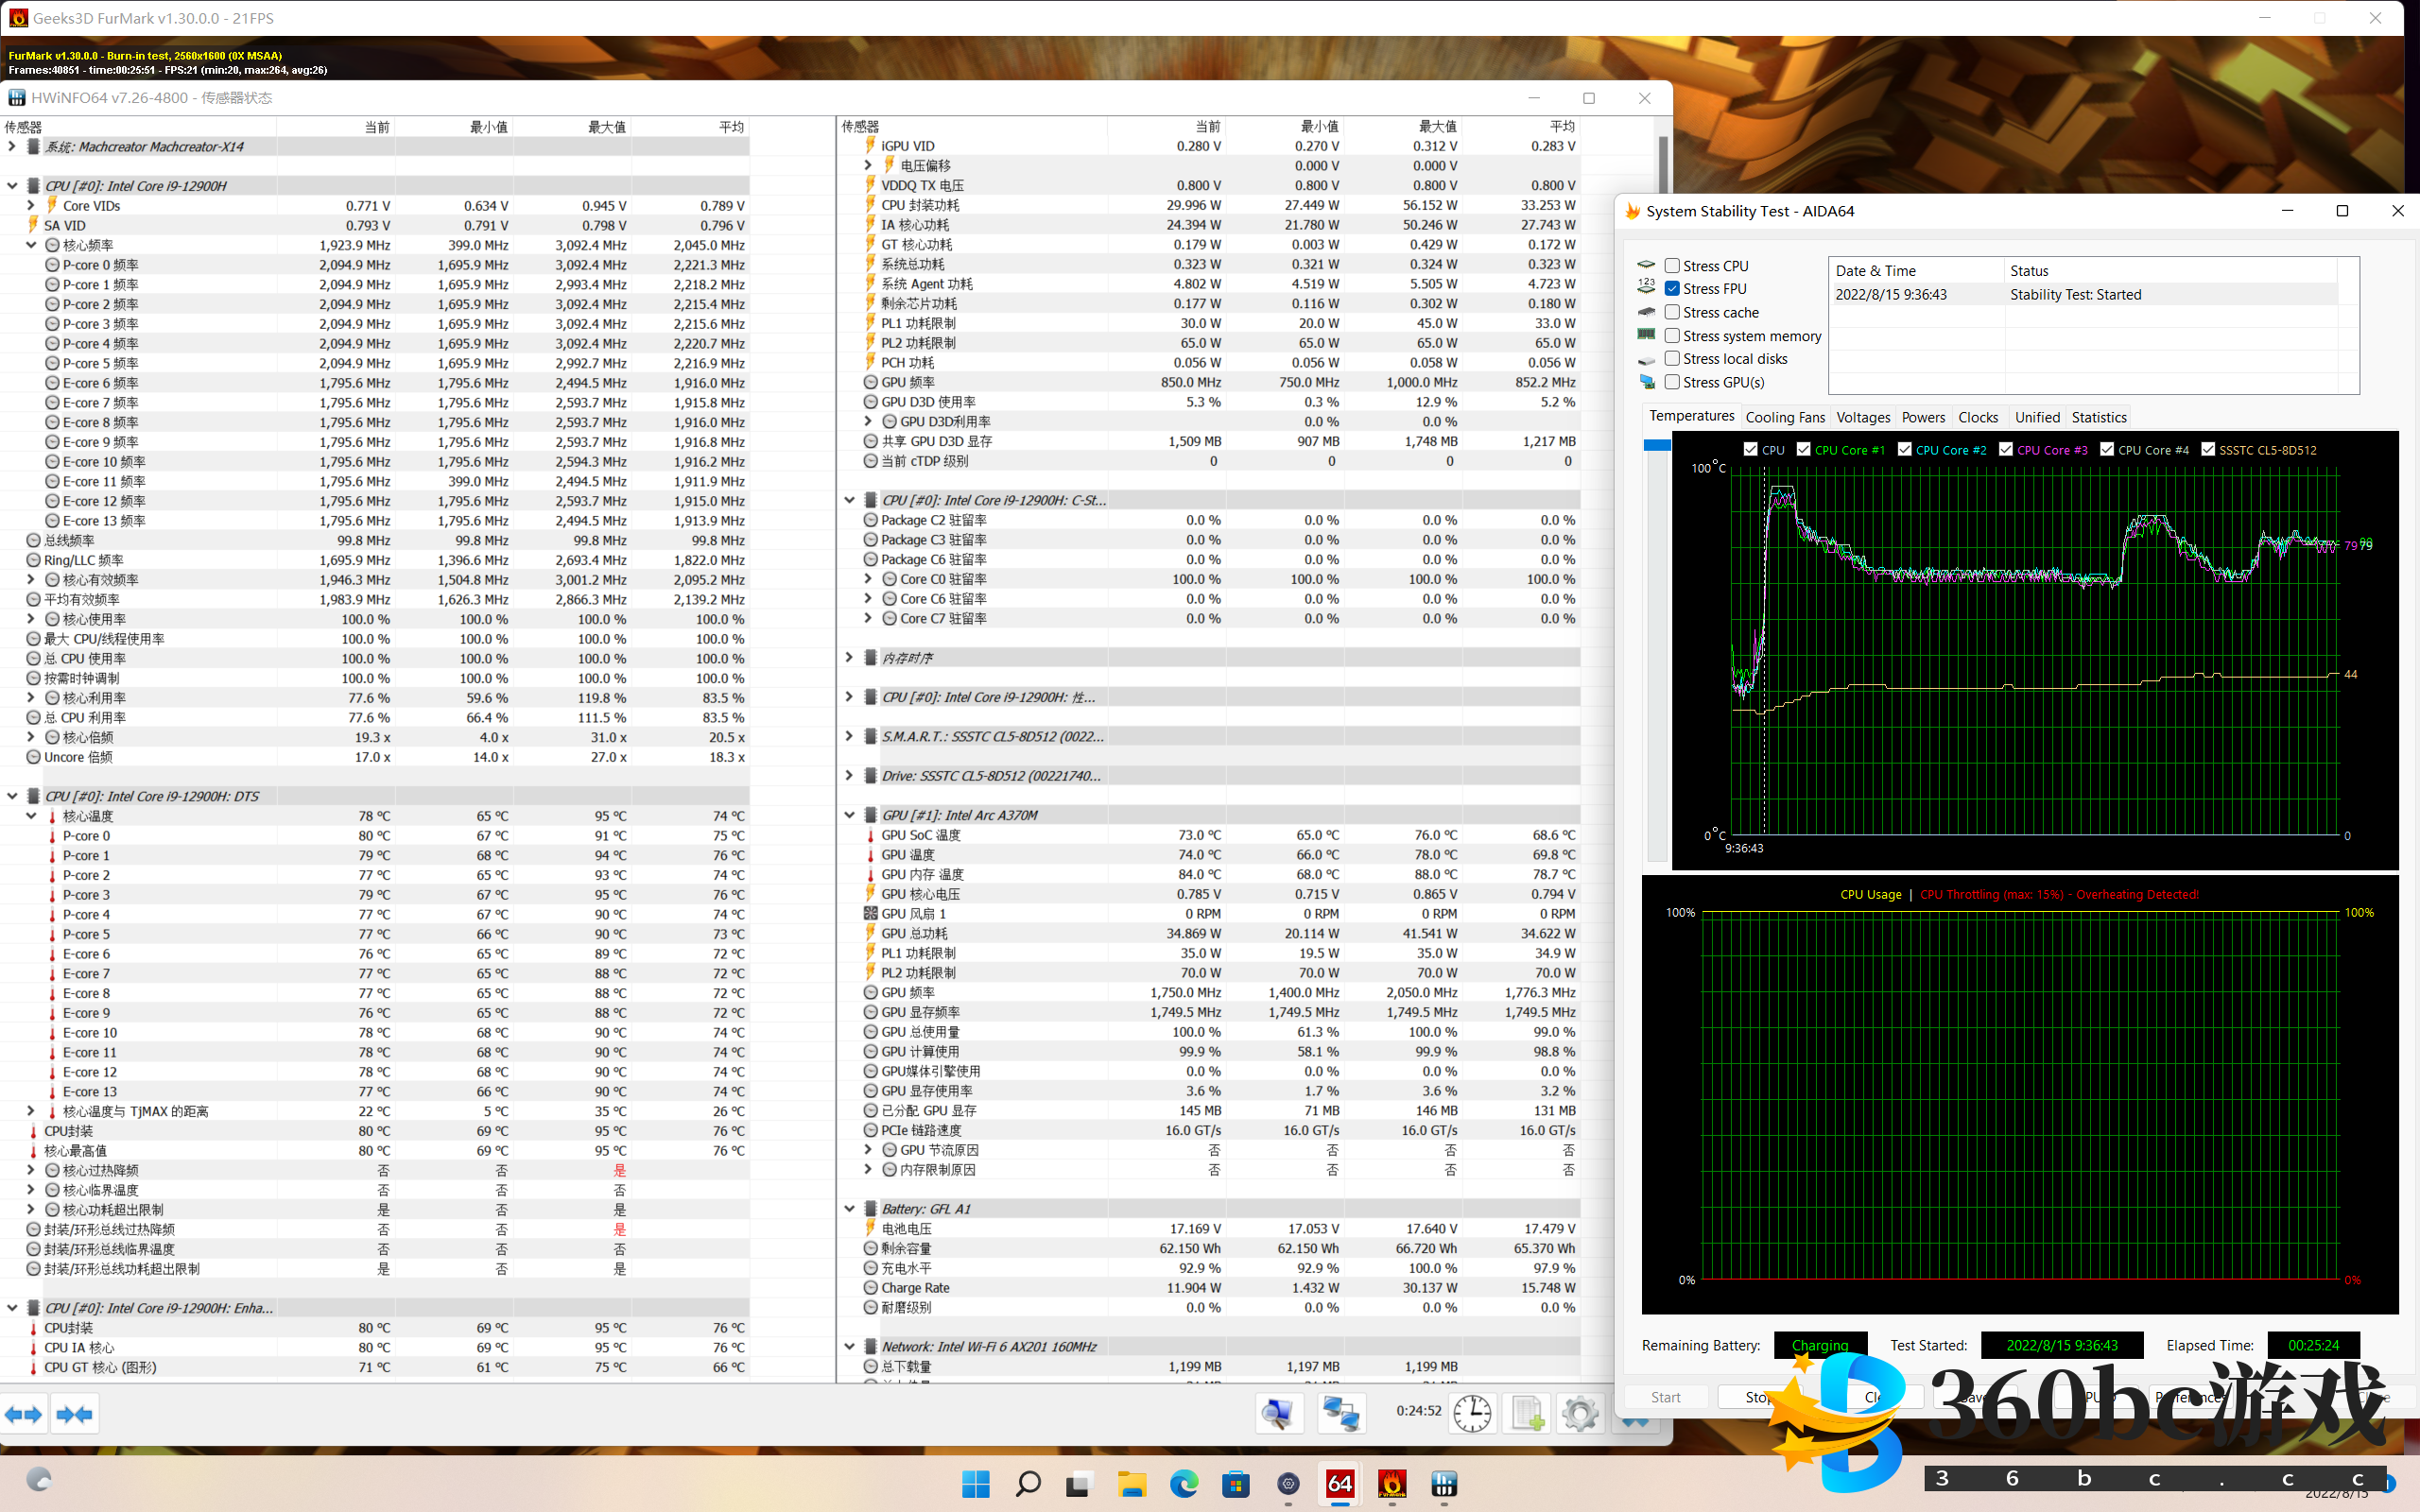Open the Statistics tab in AIDA64
The image size is (2420, 1512).
(x=2099, y=417)
